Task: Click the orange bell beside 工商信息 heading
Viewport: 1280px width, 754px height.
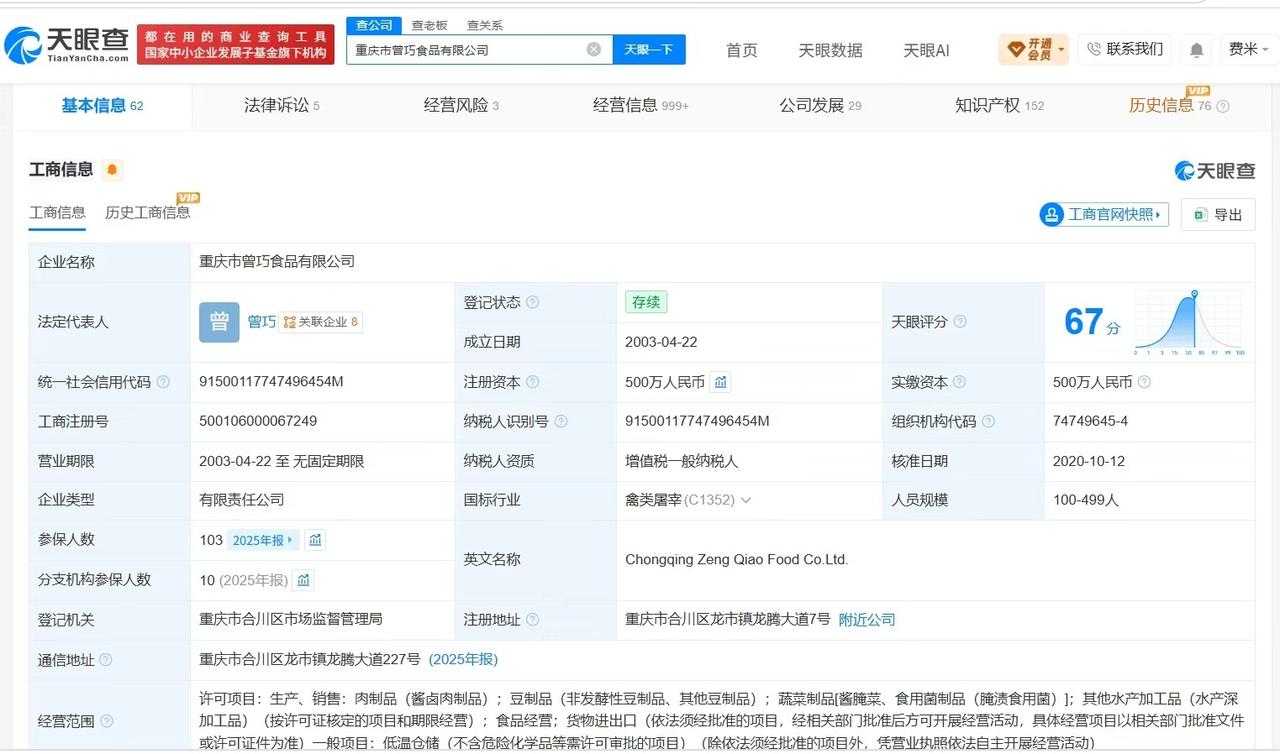Action: click(x=112, y=170)
